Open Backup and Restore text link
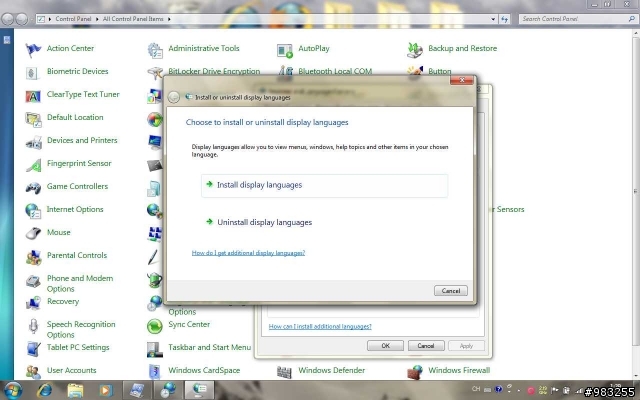Screen dimensions: 640x400 point(462,48)
